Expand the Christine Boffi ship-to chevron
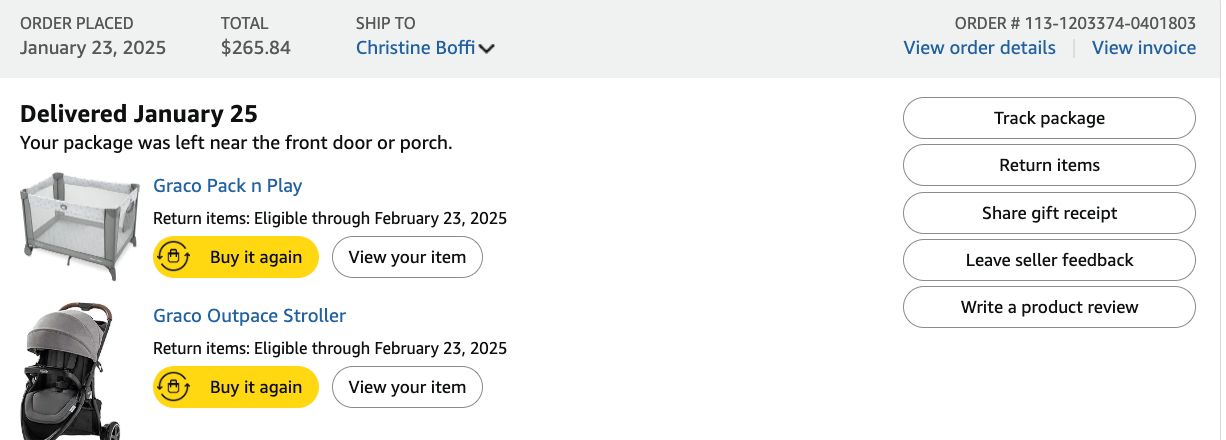1226x440 pixels. tap(487, 48)
